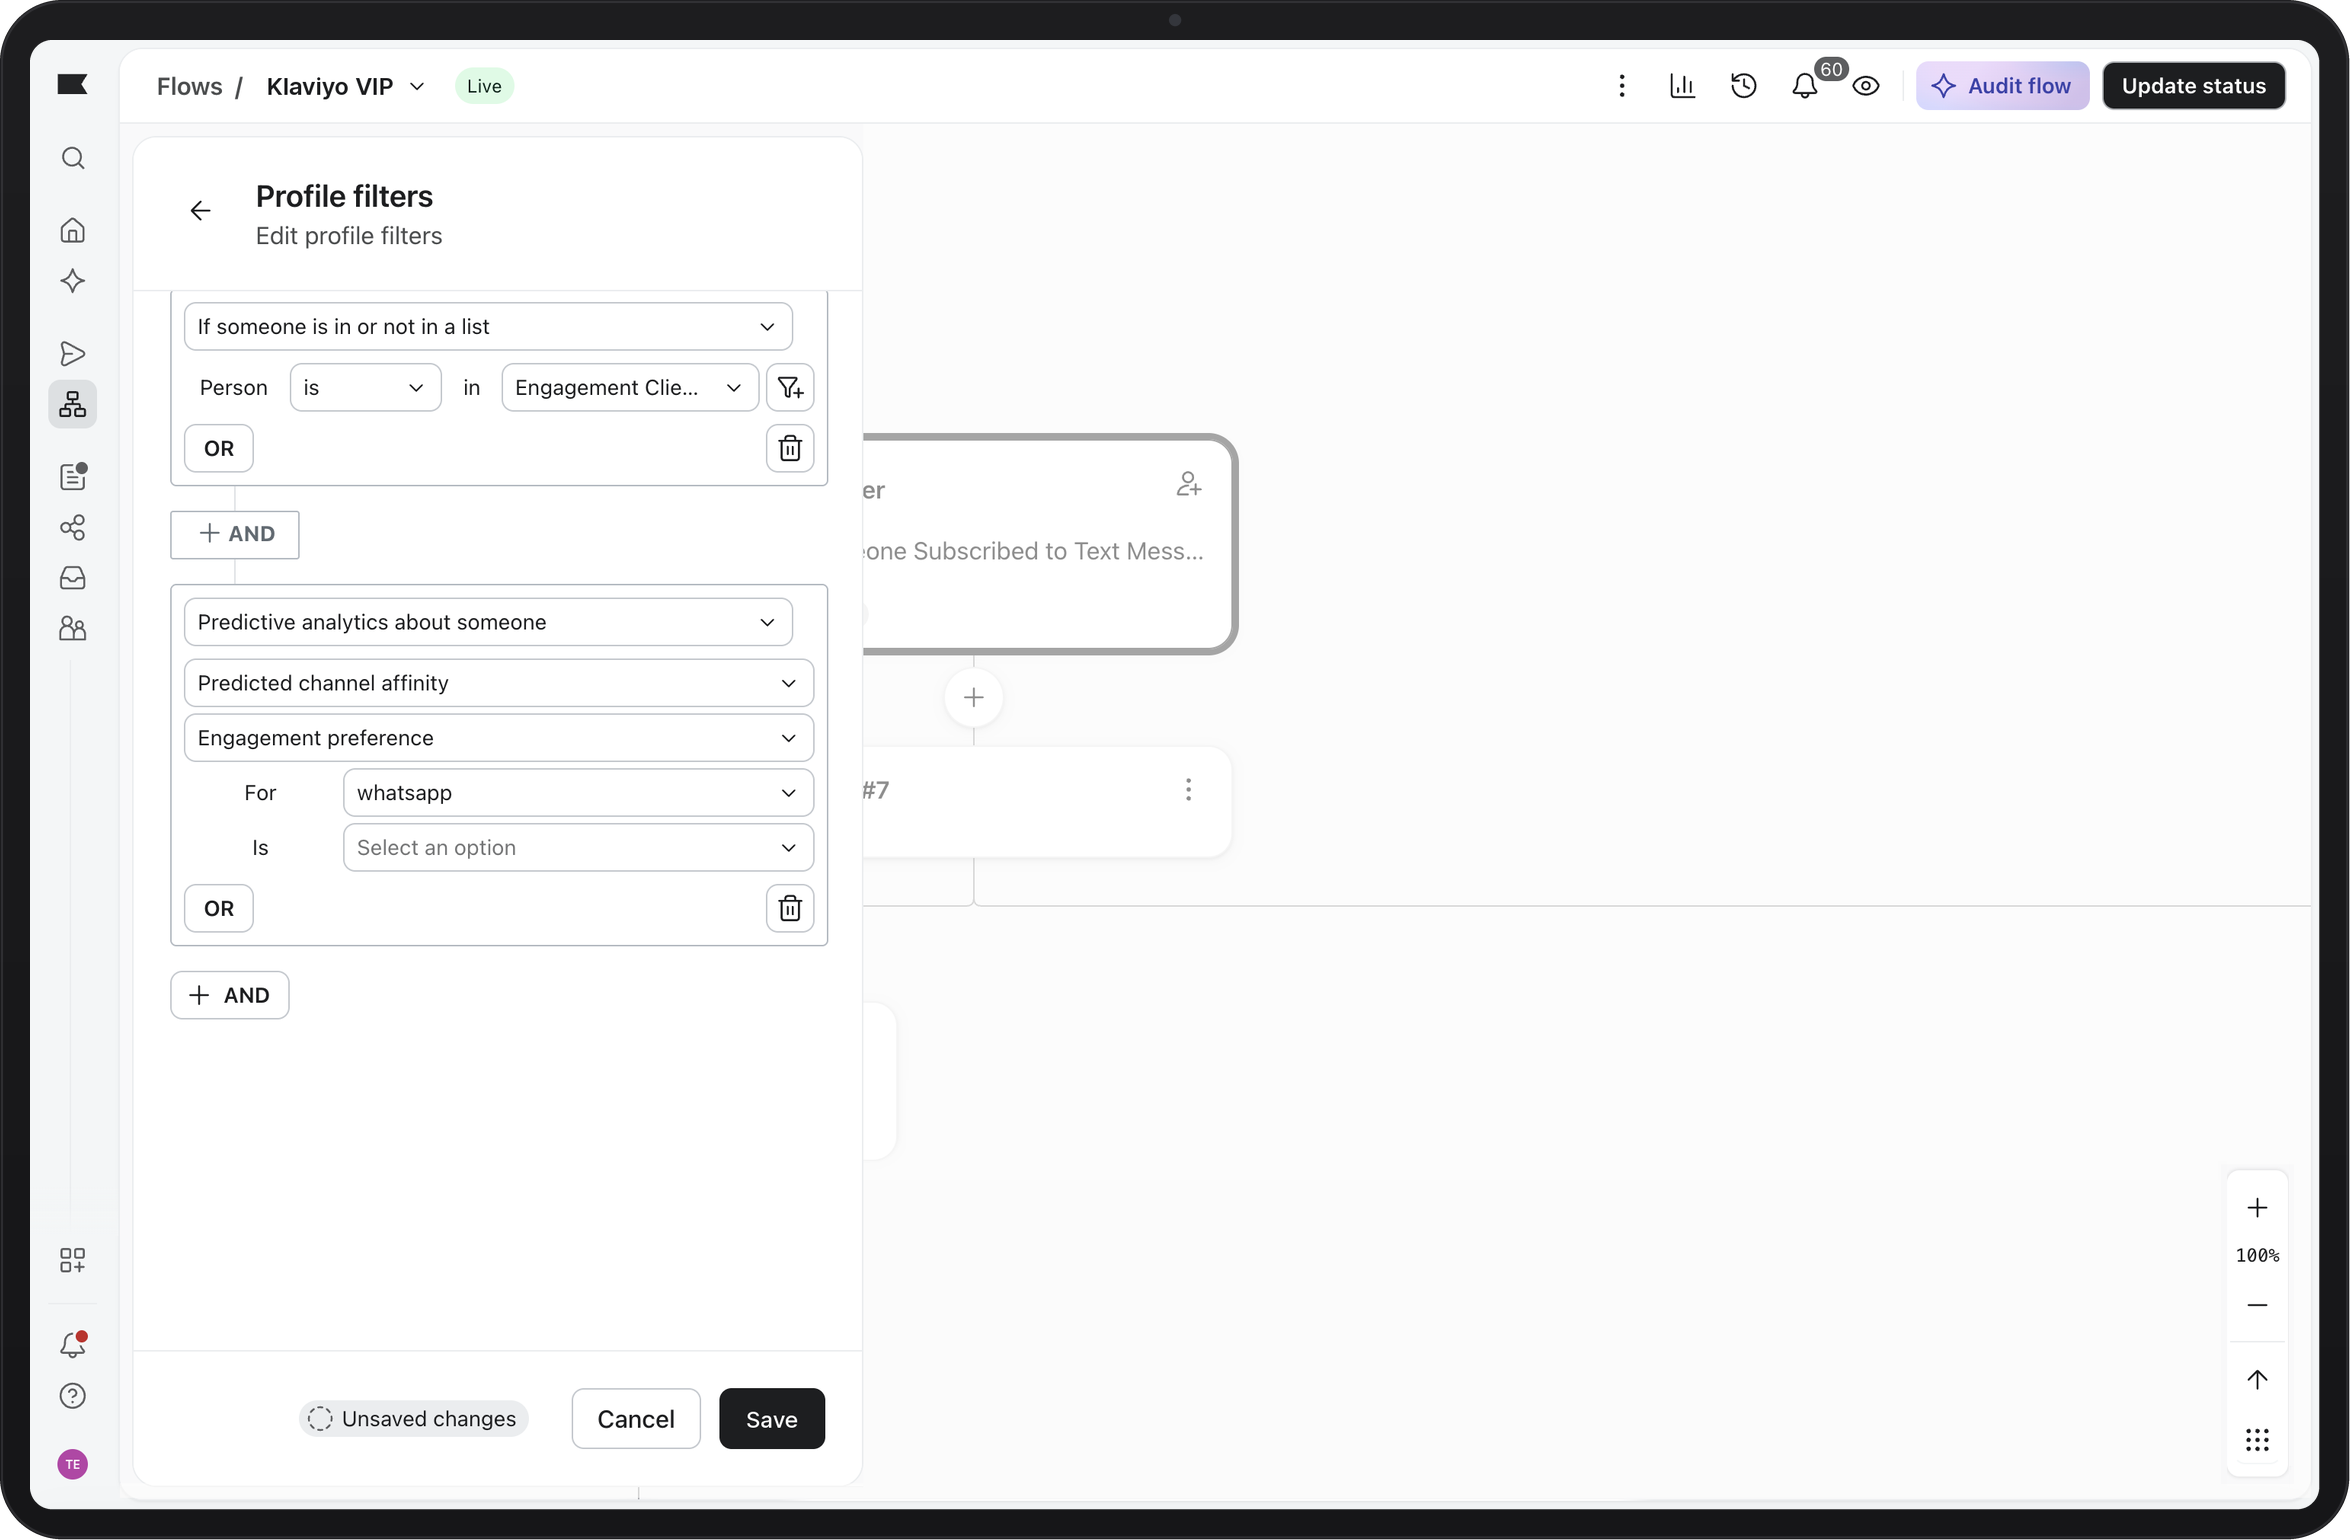Open the forms icon with notification dot
2350x1540 pixels.
click(x=73, y=476)
